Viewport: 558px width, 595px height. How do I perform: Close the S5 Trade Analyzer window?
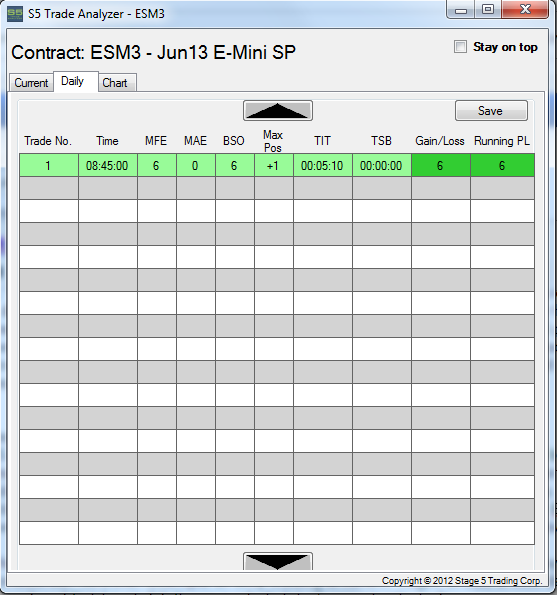[x=525, y=10]
